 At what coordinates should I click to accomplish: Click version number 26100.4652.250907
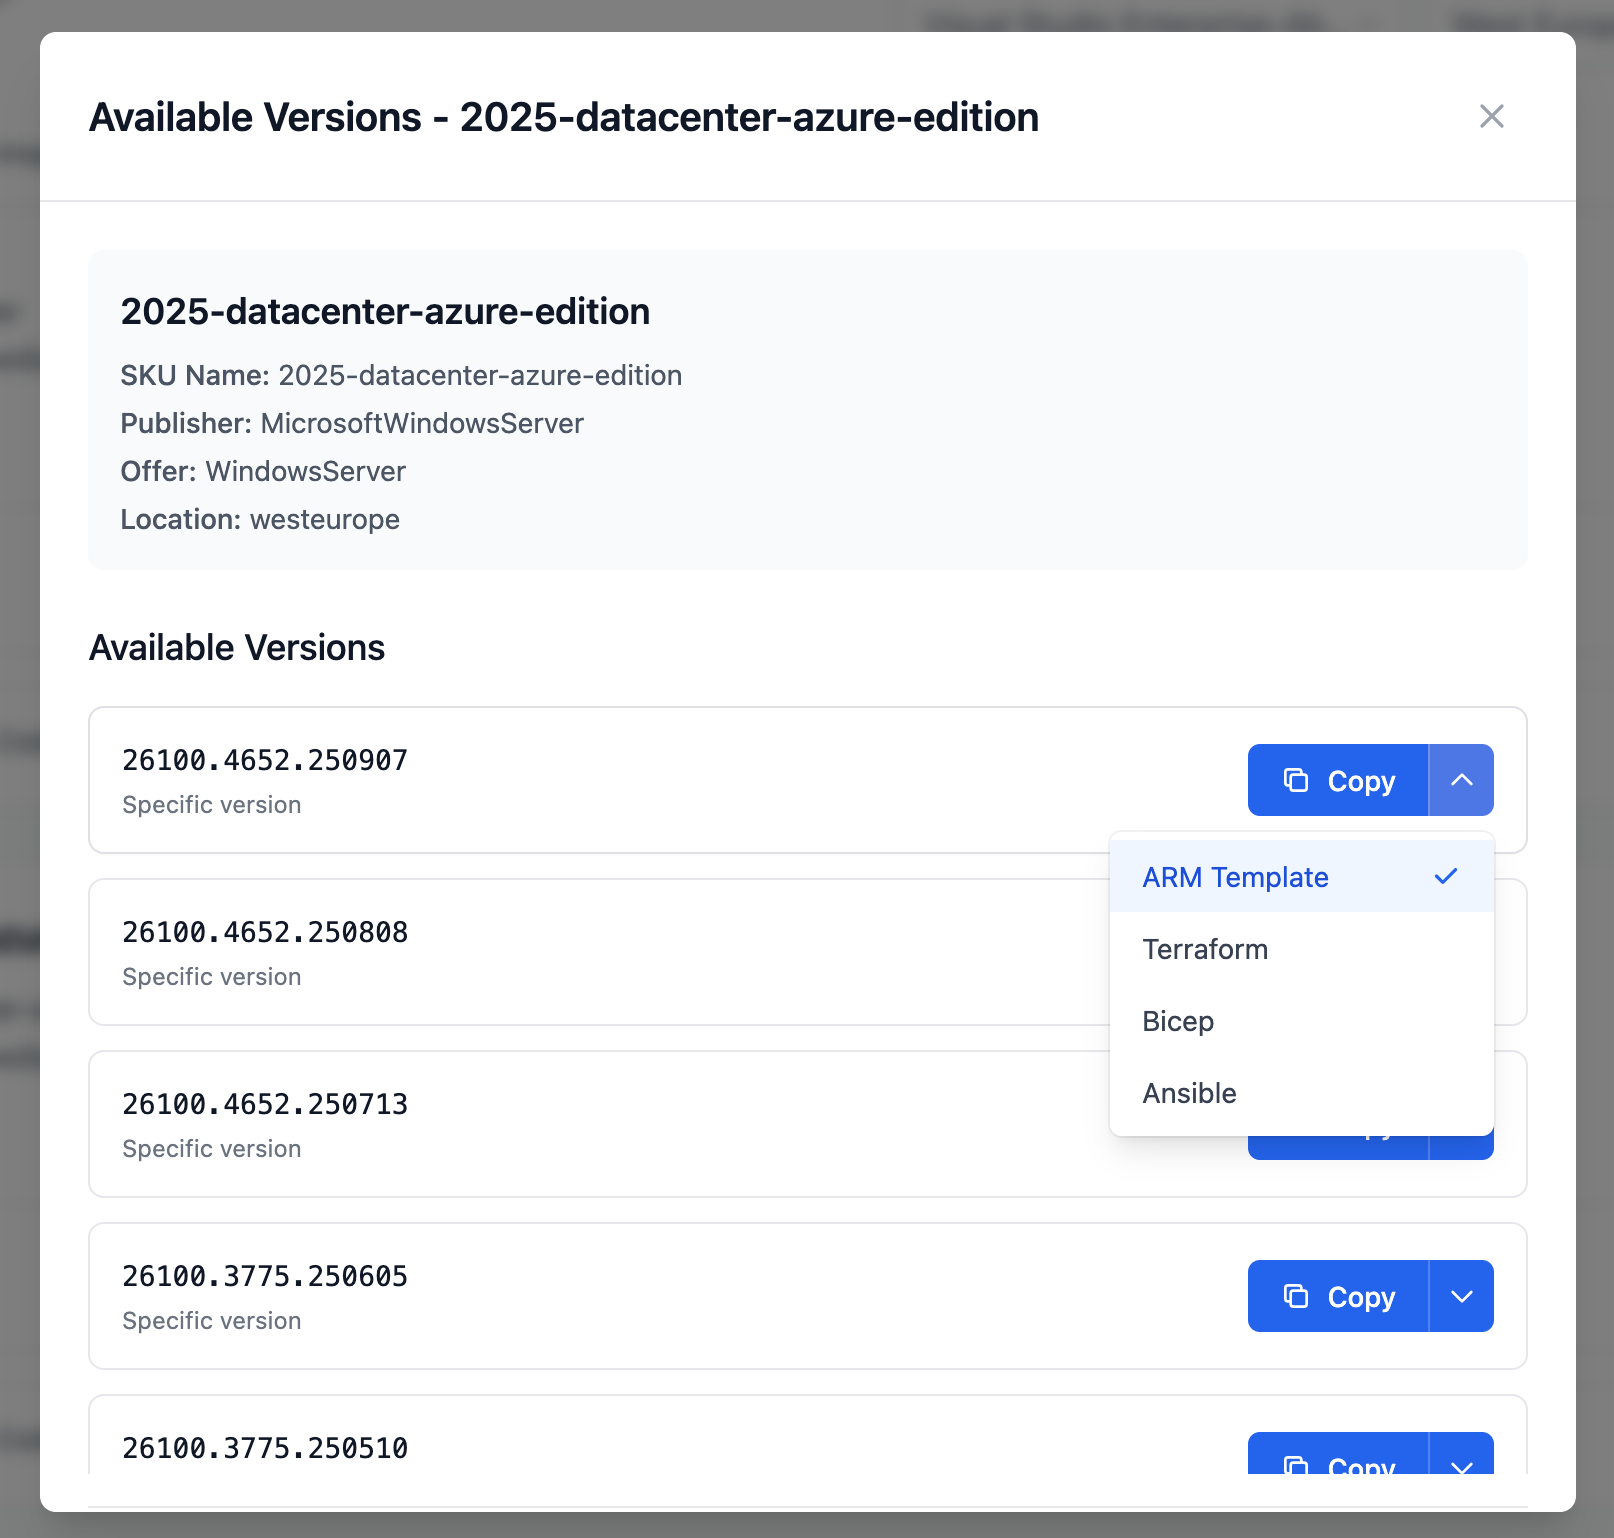[x=265, y=760]
